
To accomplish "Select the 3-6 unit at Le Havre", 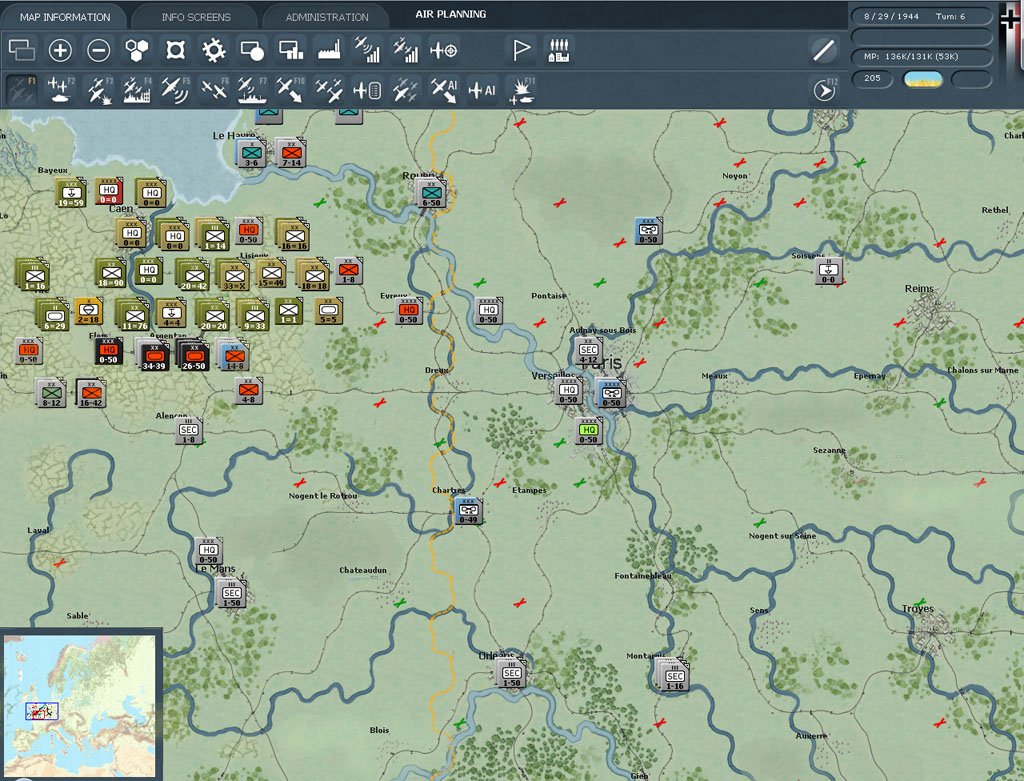I will (251, 153).
